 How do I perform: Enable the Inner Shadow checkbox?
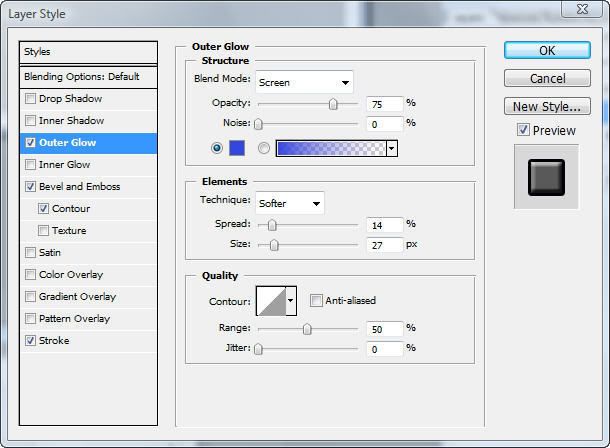pyautogui.click(x=30, y=121)
